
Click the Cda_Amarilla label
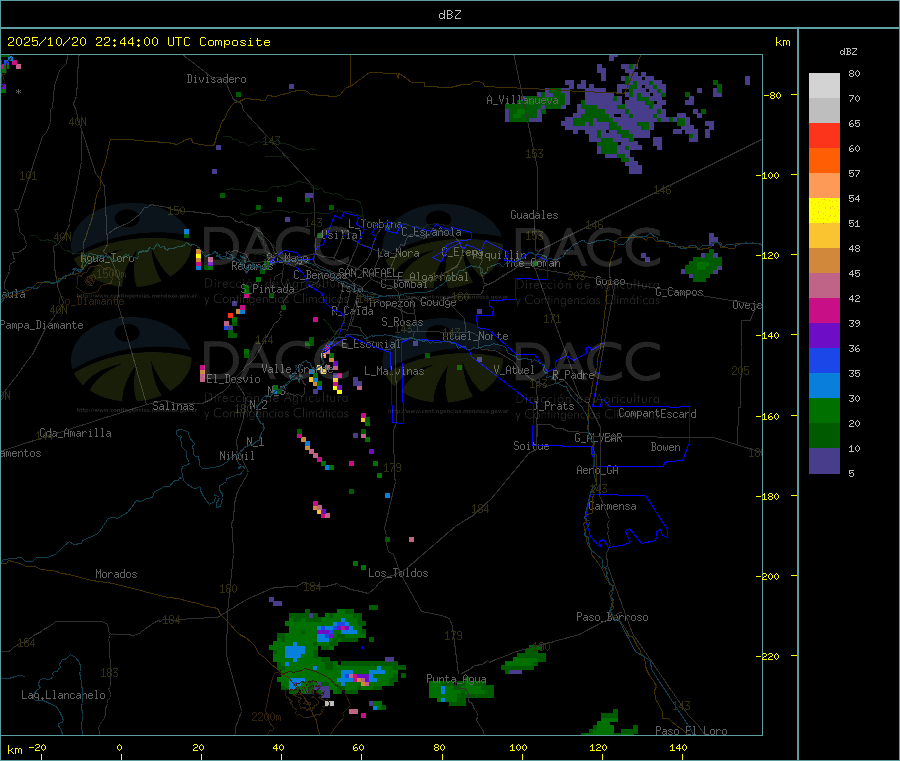click(75, 433)
